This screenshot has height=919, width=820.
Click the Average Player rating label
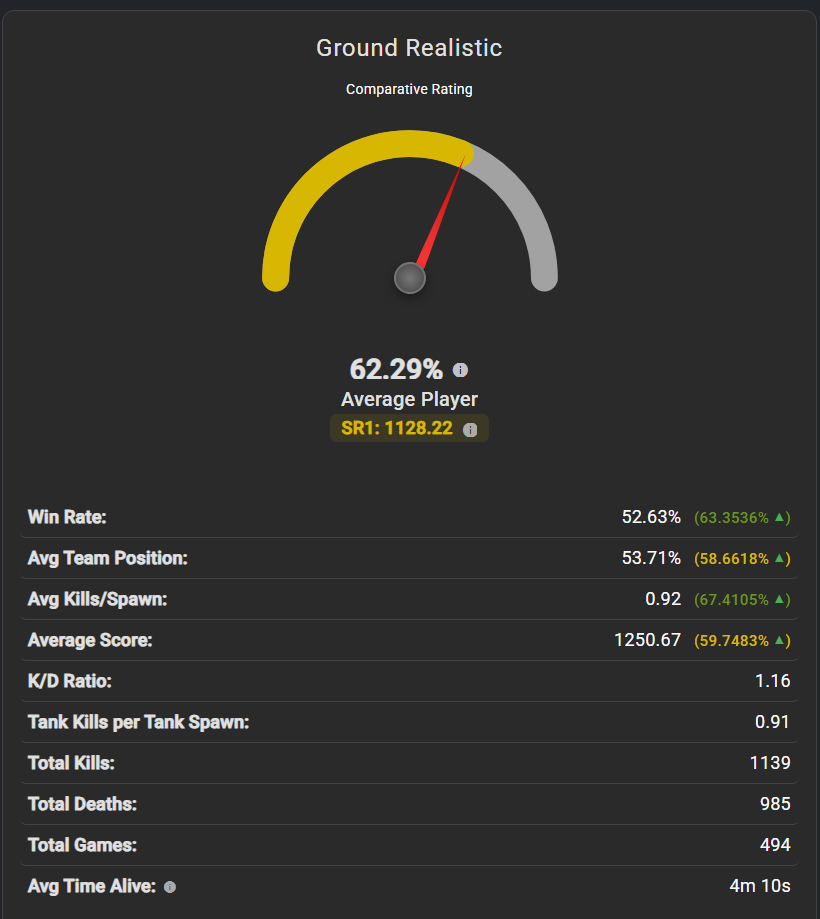tap(409, 399)
